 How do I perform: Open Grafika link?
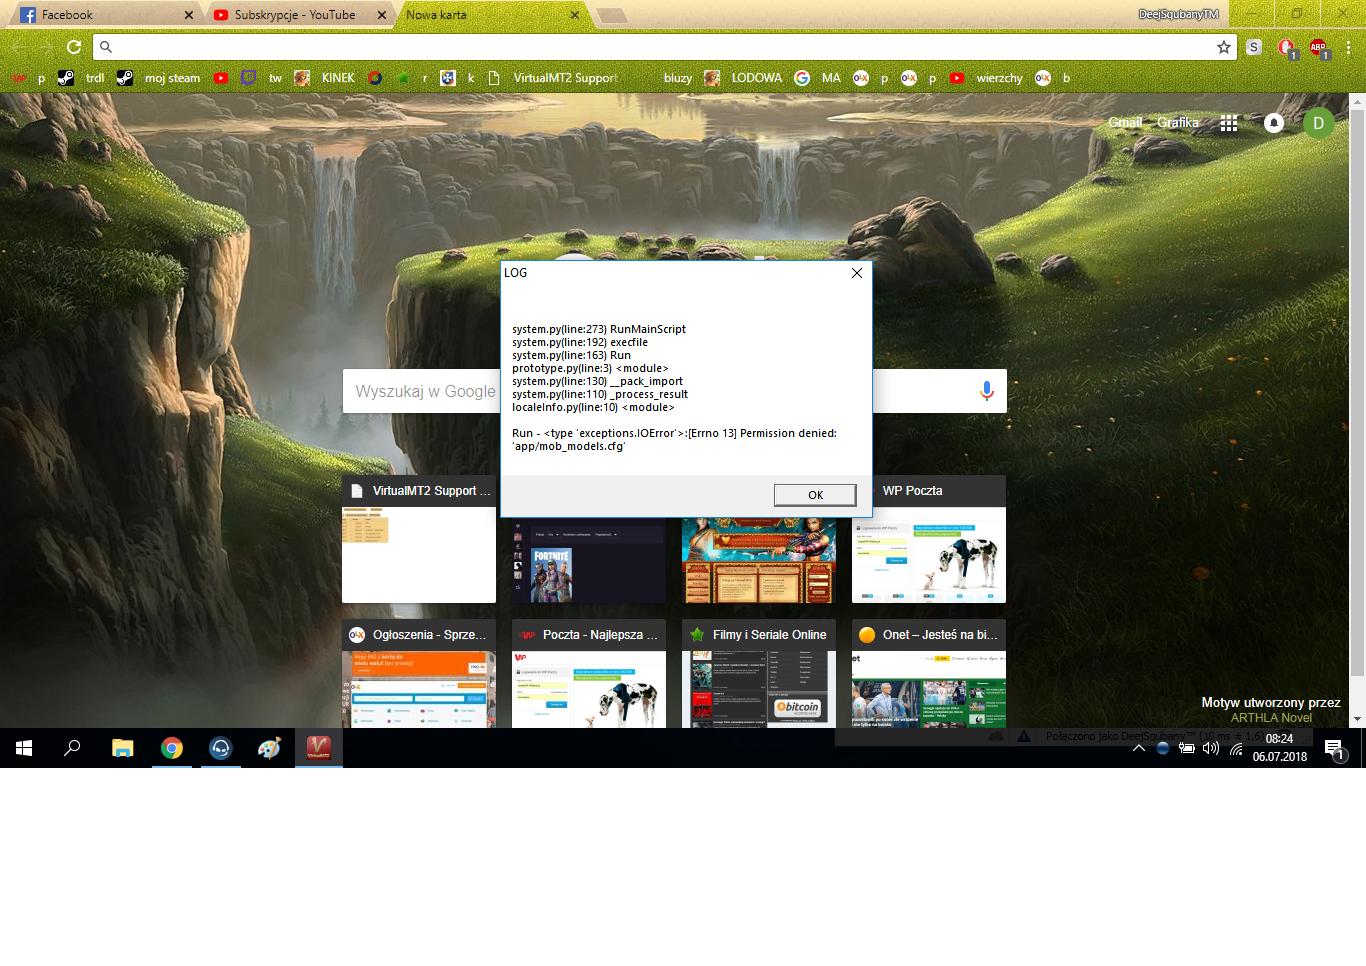pos(1178,123)
